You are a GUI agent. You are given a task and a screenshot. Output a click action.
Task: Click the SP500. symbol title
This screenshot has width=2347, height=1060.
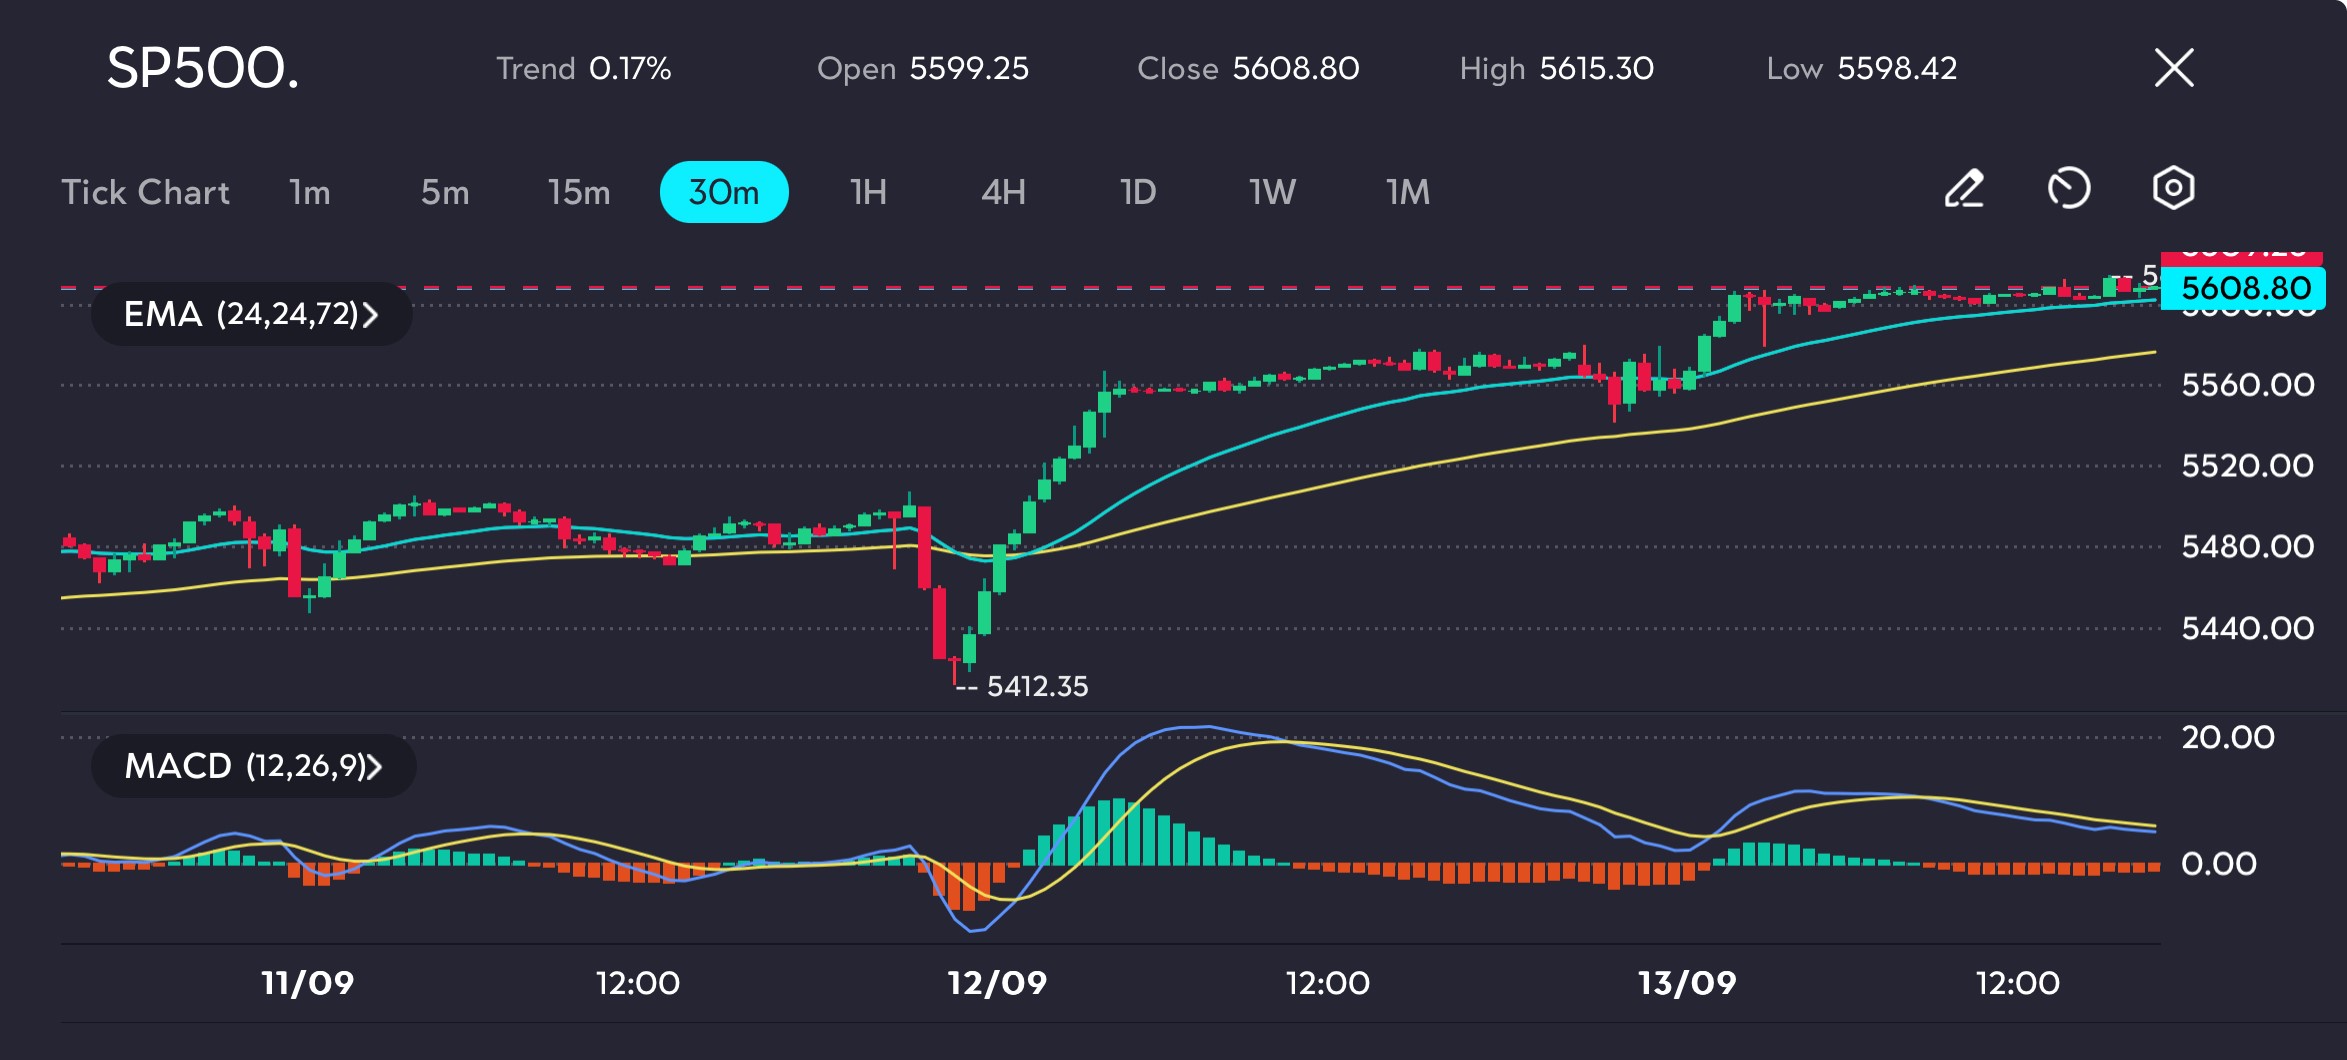pyautogui.click(x=203, y=68)
